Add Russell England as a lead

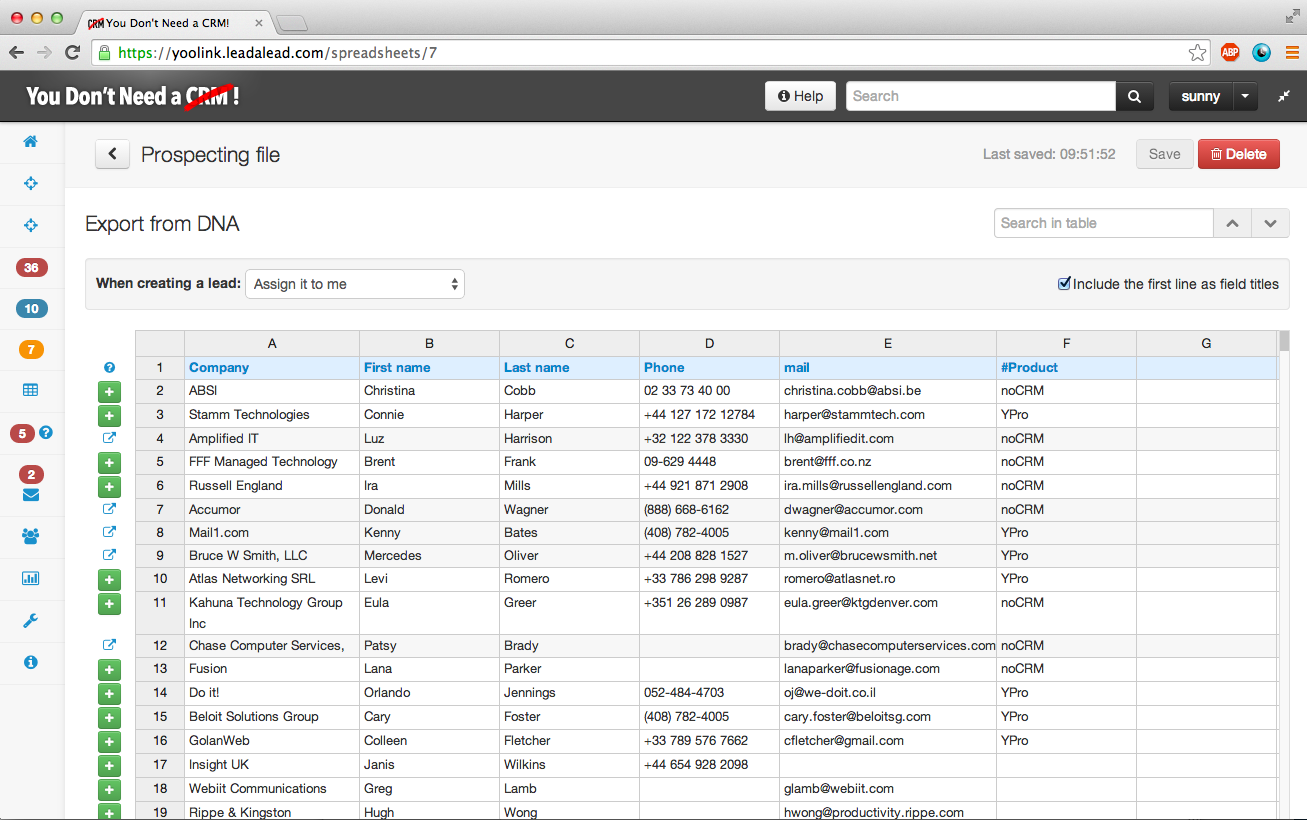(110, 486)
